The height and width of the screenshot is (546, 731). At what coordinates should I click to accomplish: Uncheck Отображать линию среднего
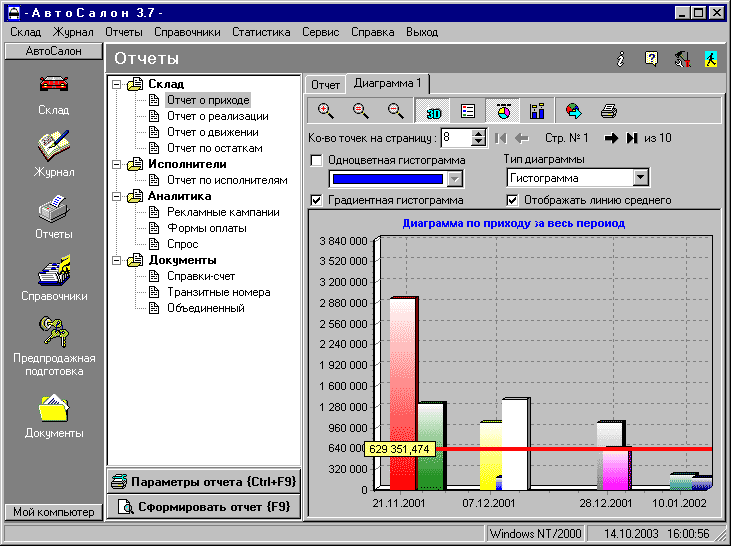[x=513, y=200]
